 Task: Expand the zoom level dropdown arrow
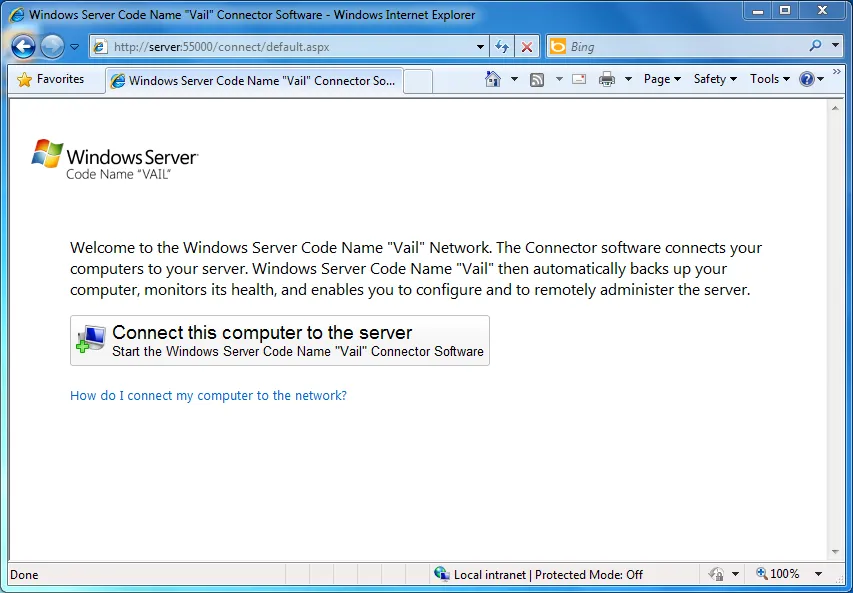coord(818,574)
